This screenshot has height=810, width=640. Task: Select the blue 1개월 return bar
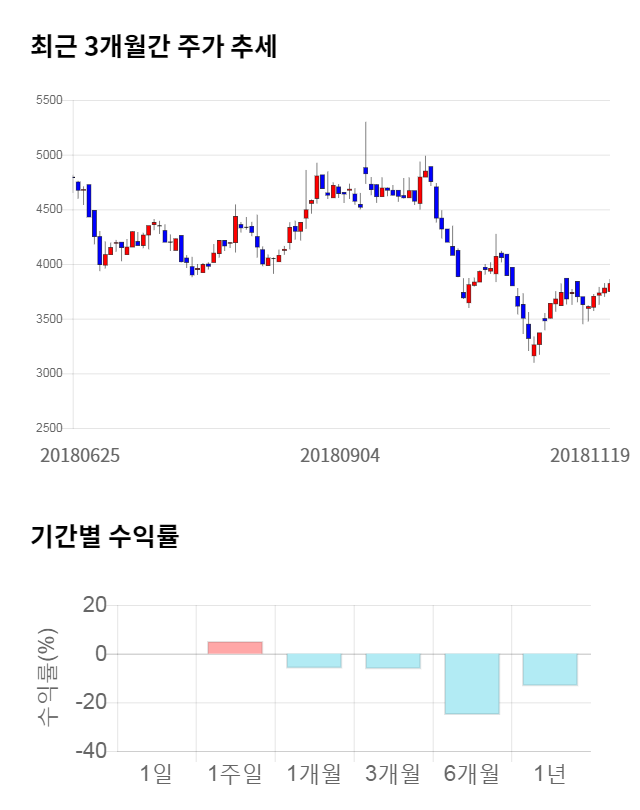click(314, 660)
